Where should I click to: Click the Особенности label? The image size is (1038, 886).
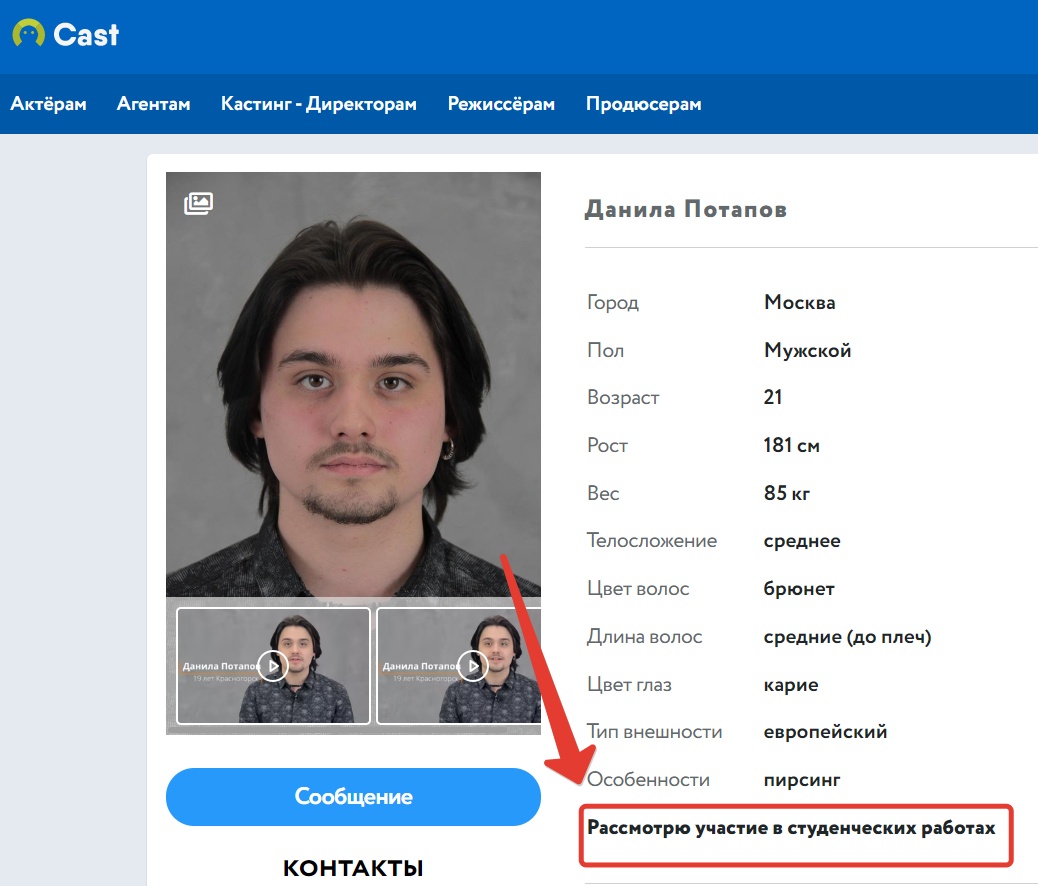tap(648, 780)
